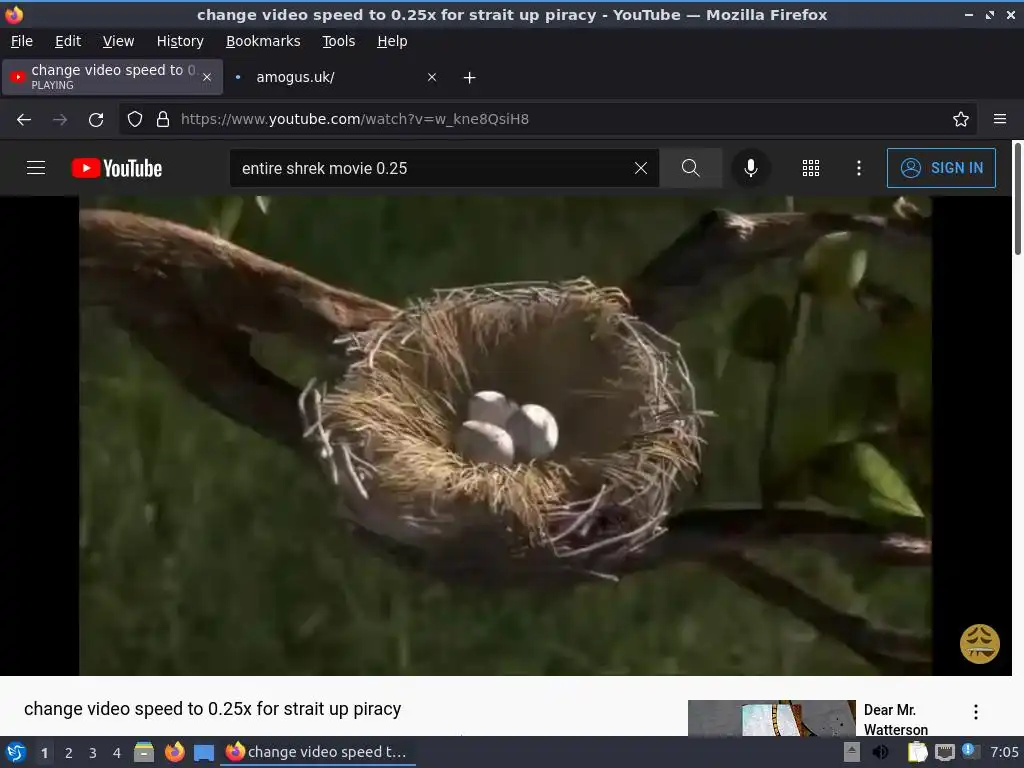This screenshot has width=1024, height=768.
Task: Click the emoji face video overlay
Action: point(979,644)
